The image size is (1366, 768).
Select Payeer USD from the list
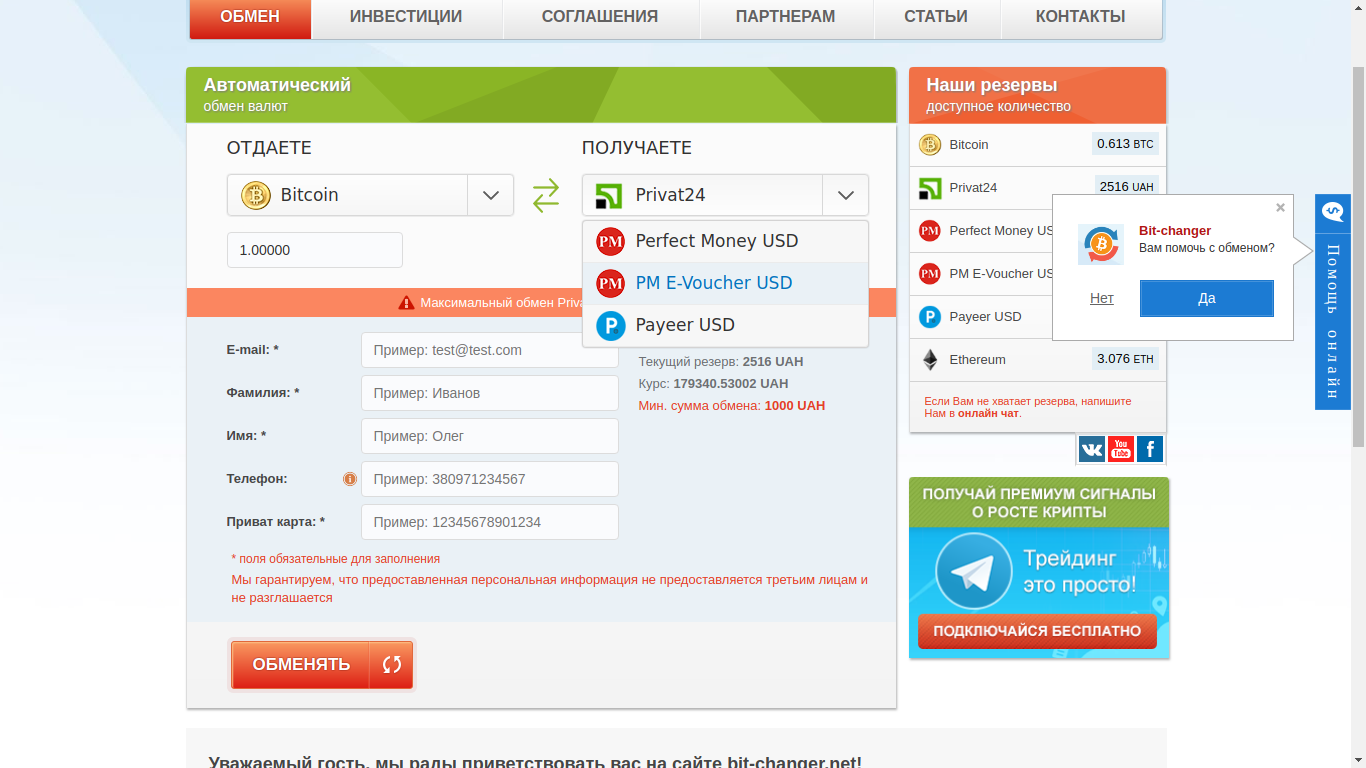tap(725, 325)
